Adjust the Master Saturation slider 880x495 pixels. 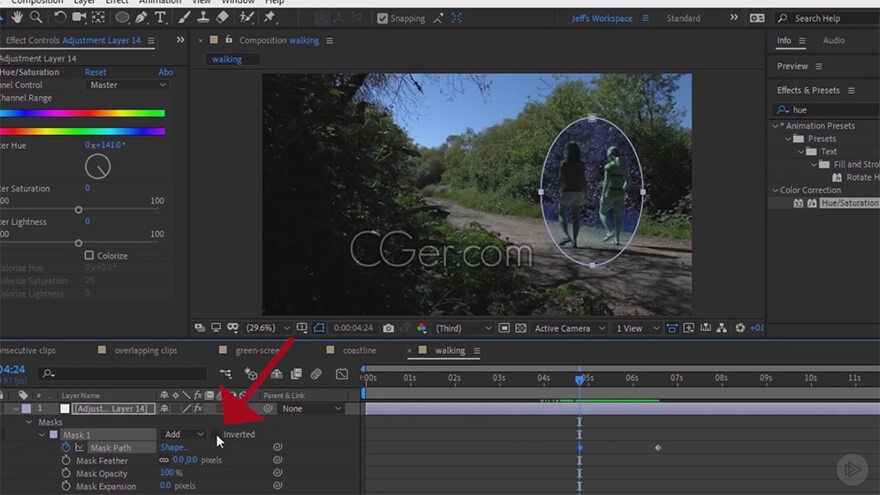[79, 210]
